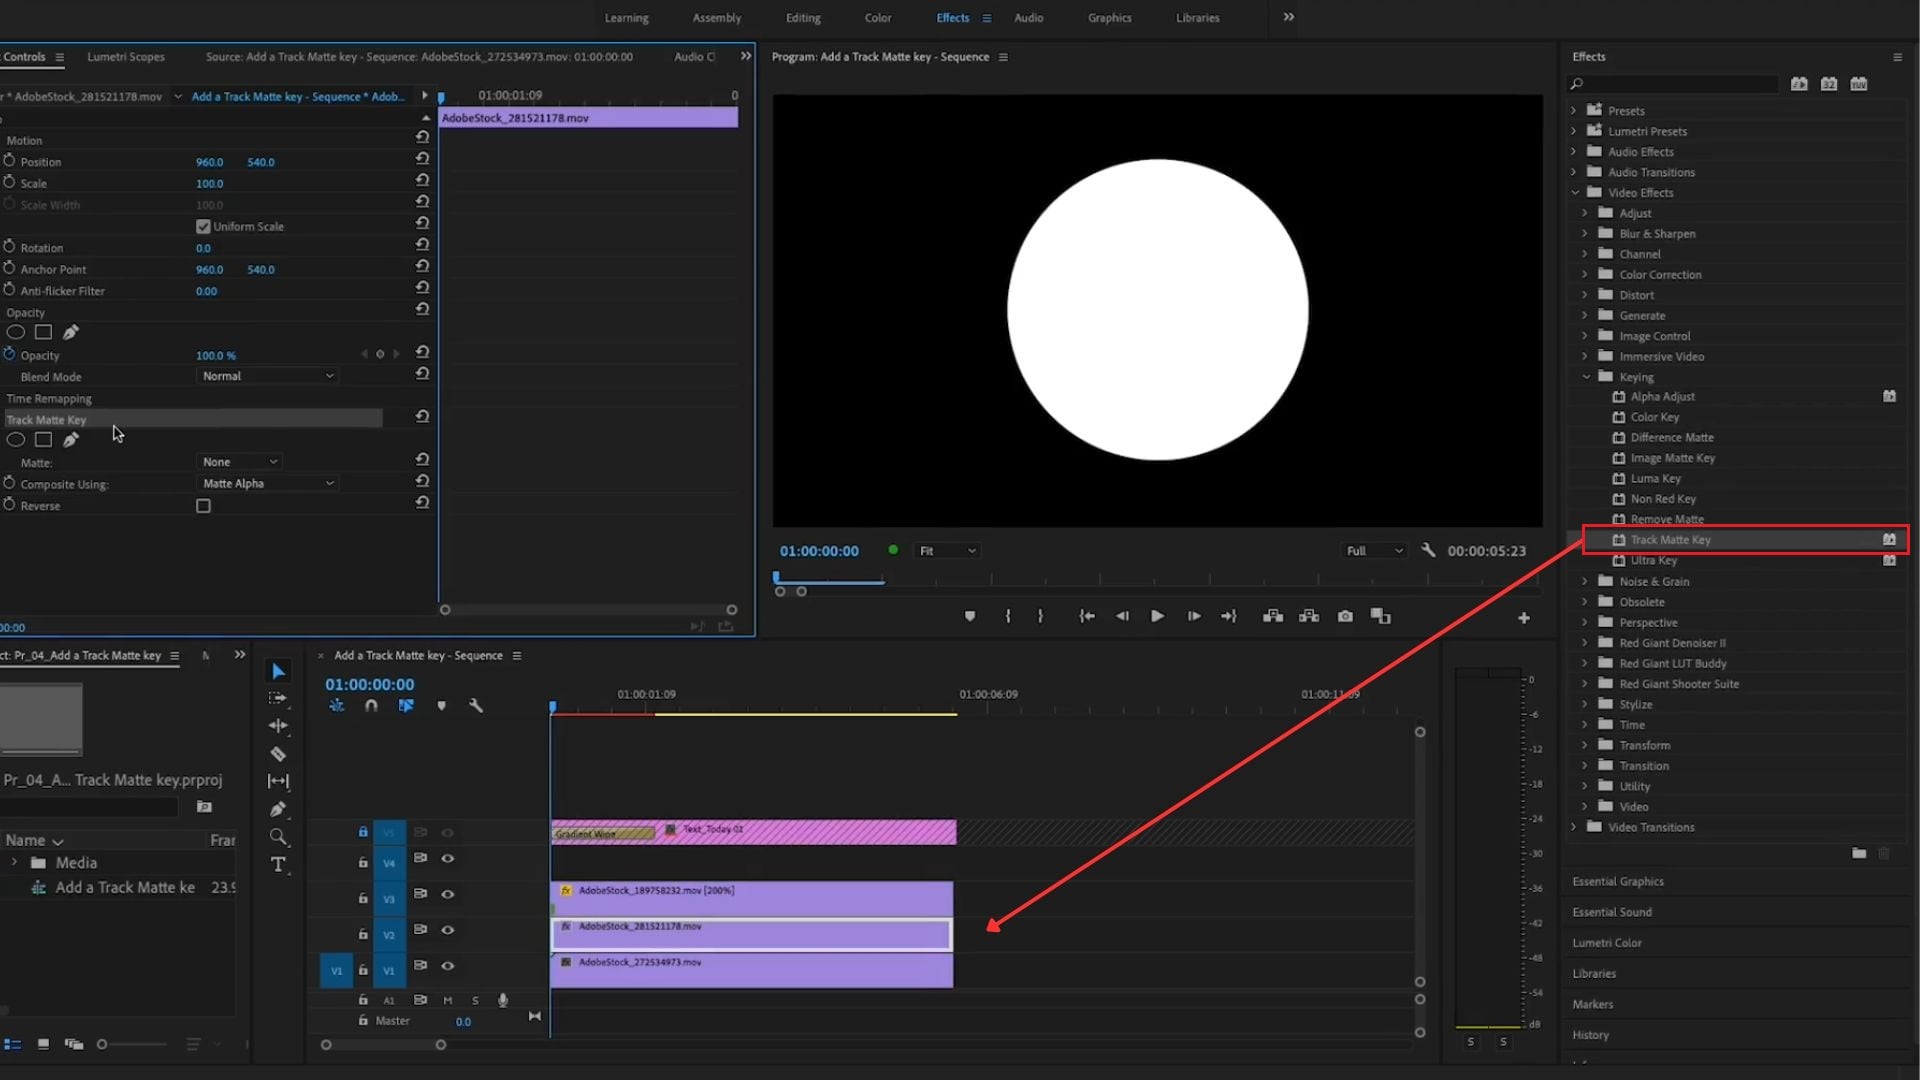Select the Ultra Key effect

(x=1654, y=560)
